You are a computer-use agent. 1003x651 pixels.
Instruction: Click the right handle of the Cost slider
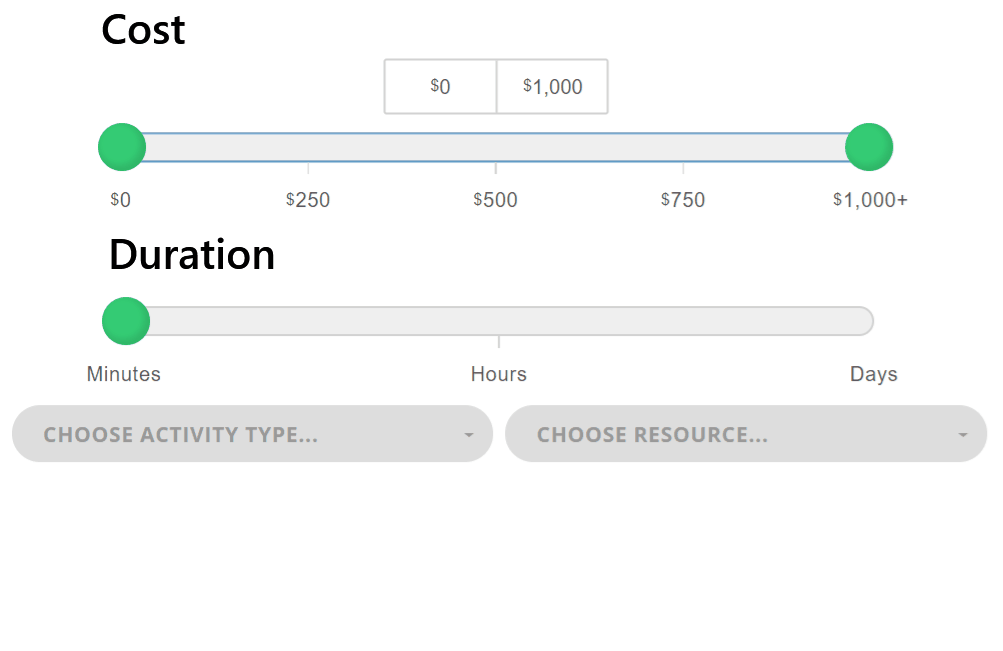(x=868, y=146)
